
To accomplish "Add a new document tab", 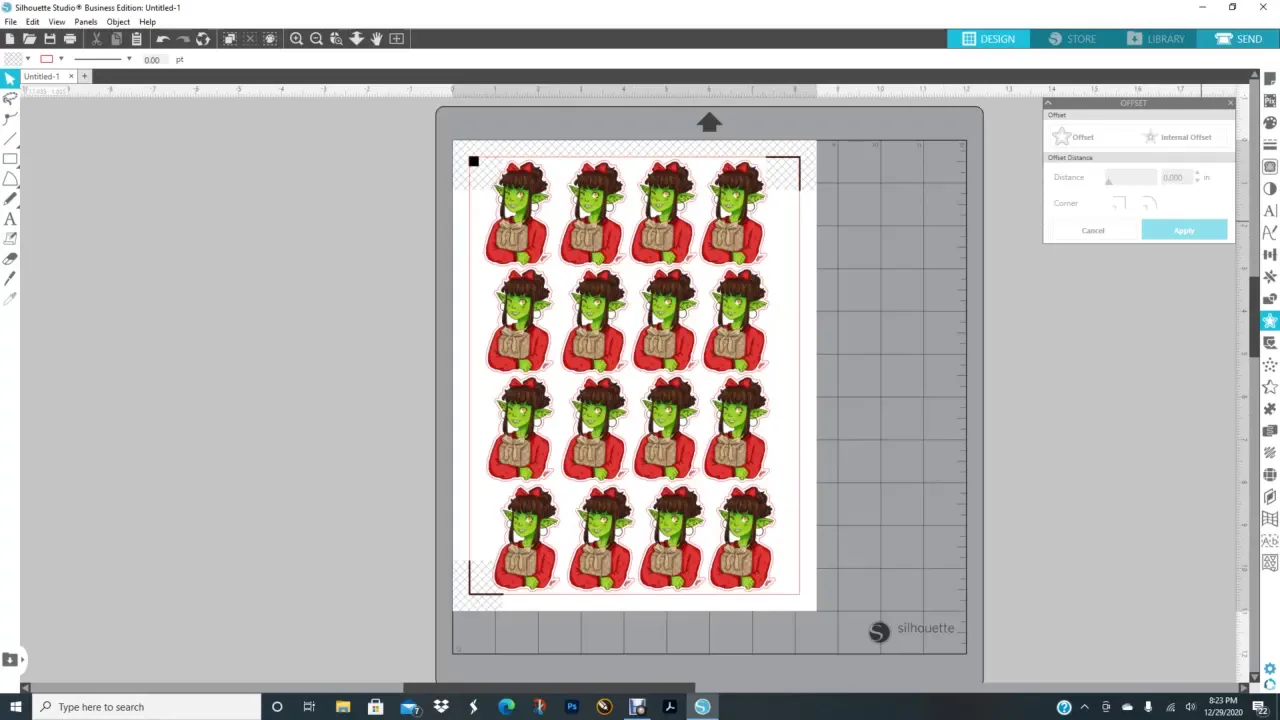I will coord(85,76).
